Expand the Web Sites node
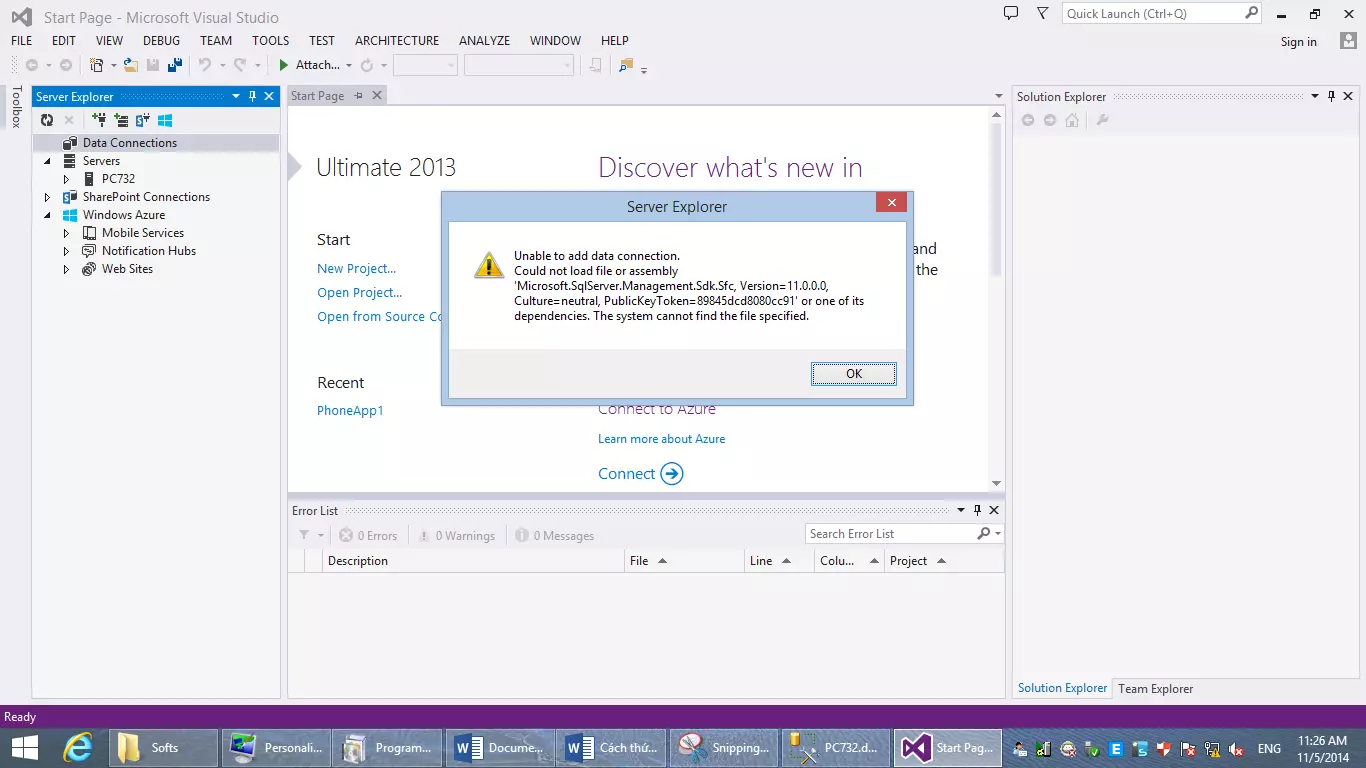The height and width of the screenshot is (768, 1366). point(66,269)
